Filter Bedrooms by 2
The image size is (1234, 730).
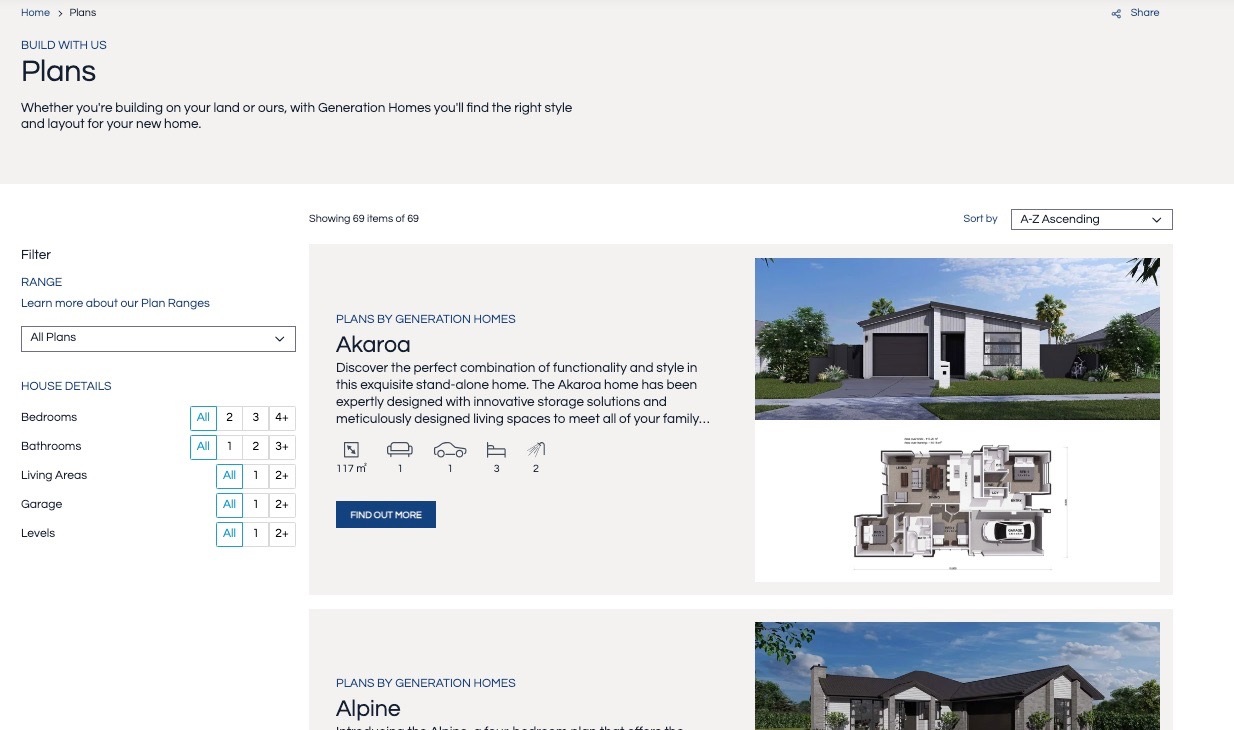point(230,418)
